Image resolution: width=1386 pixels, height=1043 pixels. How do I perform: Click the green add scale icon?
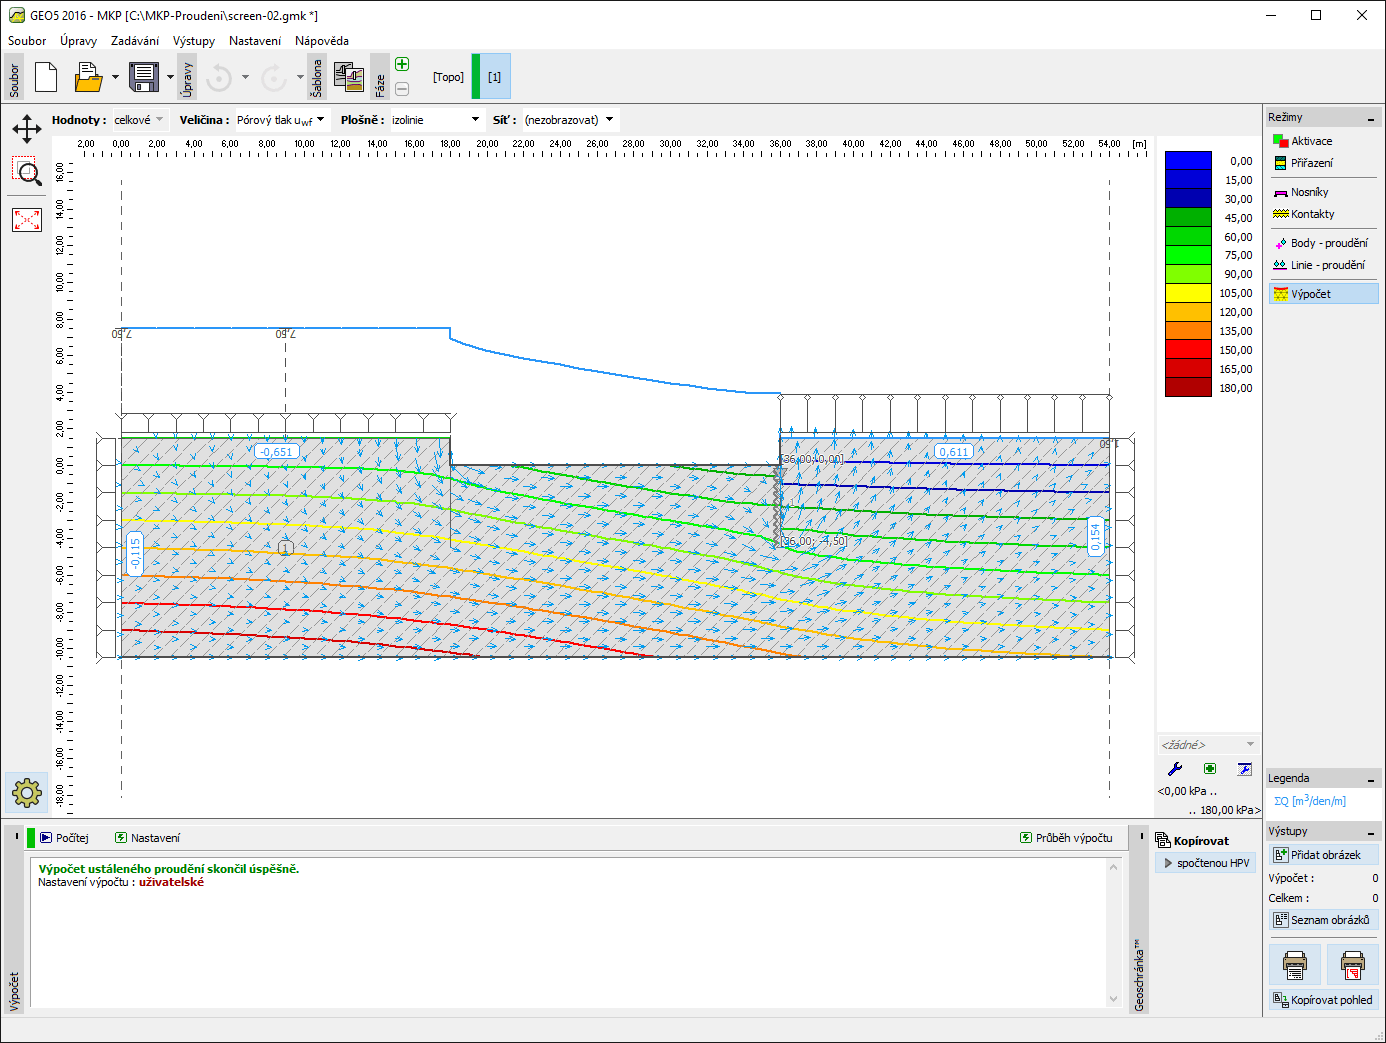click(1210, 769)
